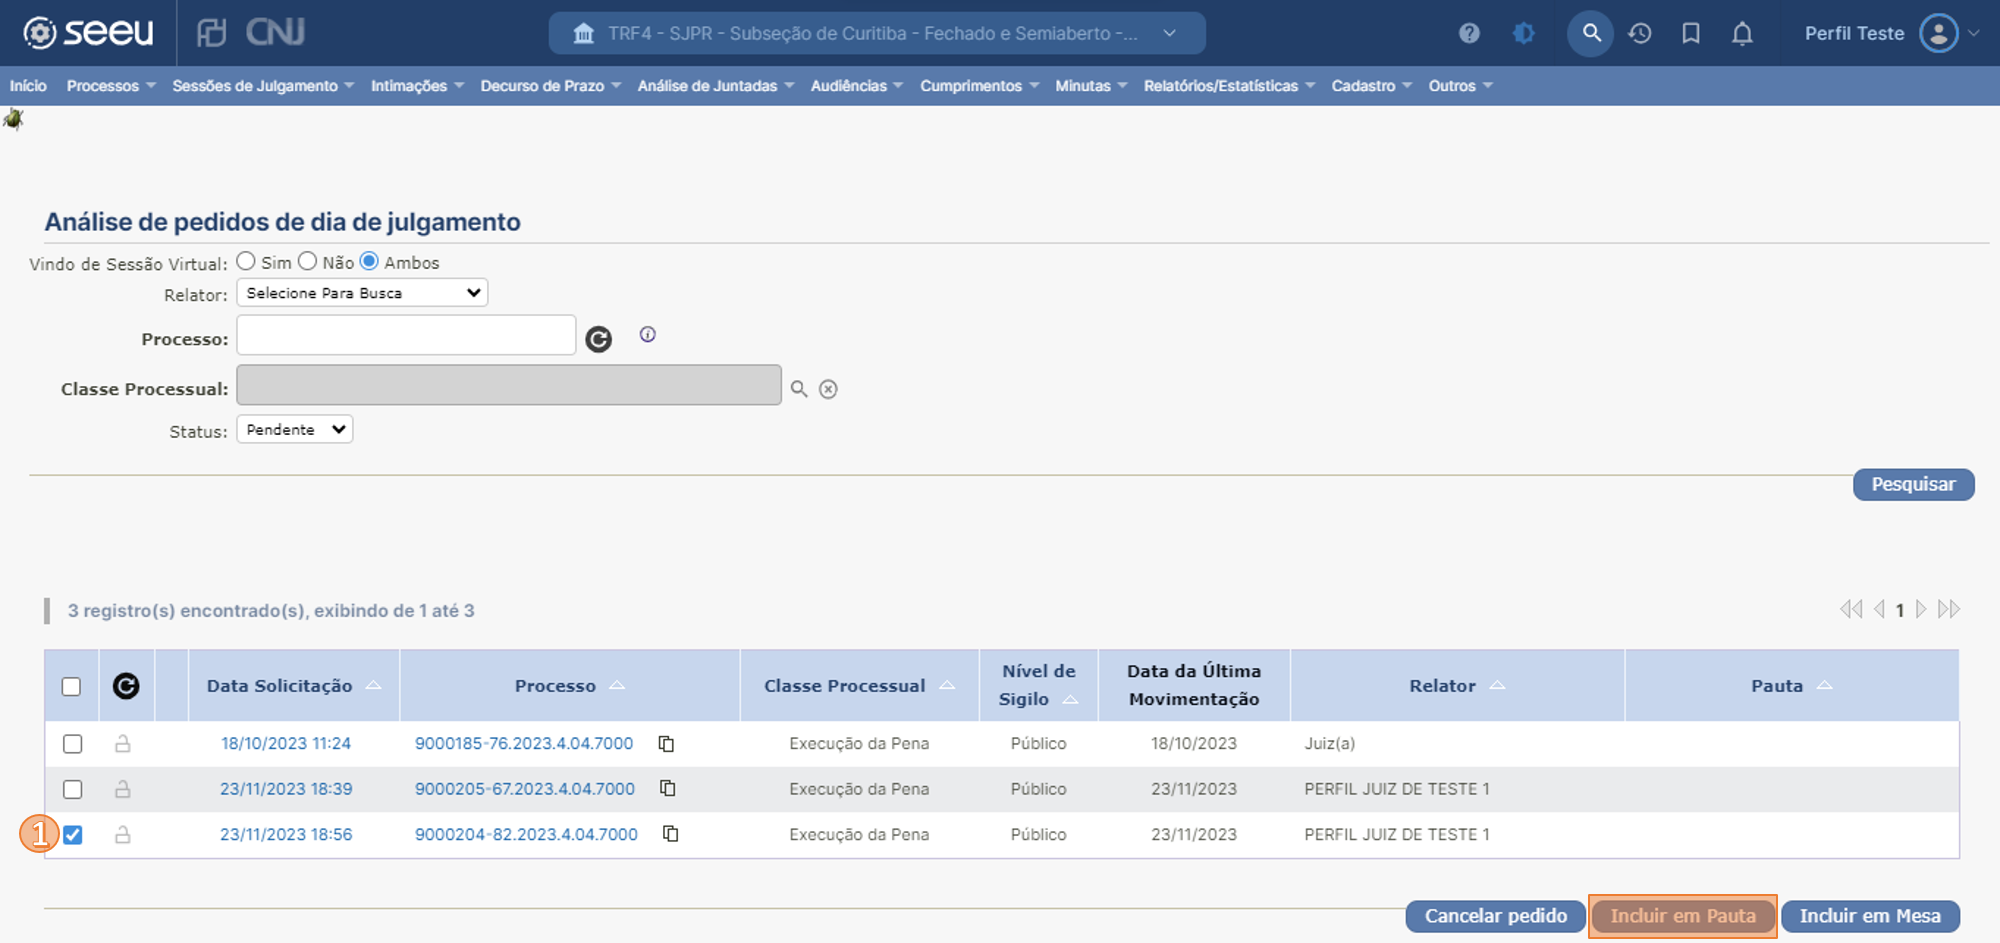Sort by Classe Processual column

click(x=859, y=686)
